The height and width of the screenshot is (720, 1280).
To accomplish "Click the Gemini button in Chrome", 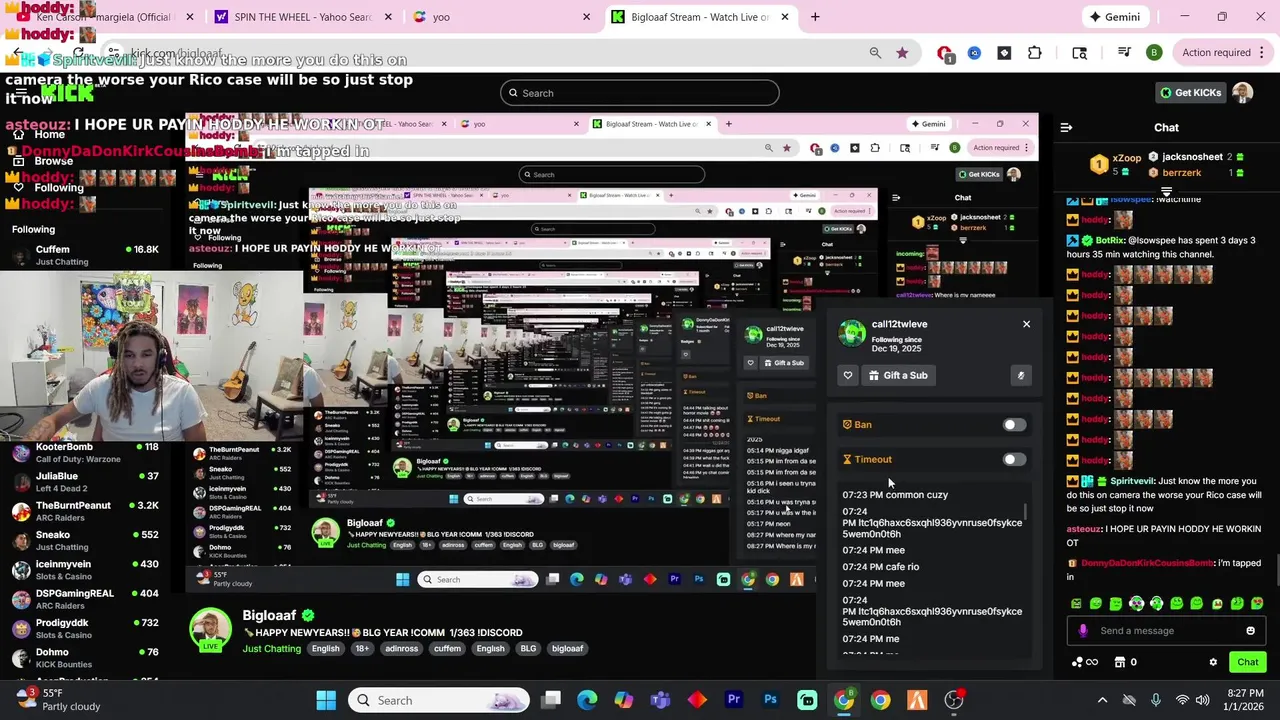I will (1114, 17).
